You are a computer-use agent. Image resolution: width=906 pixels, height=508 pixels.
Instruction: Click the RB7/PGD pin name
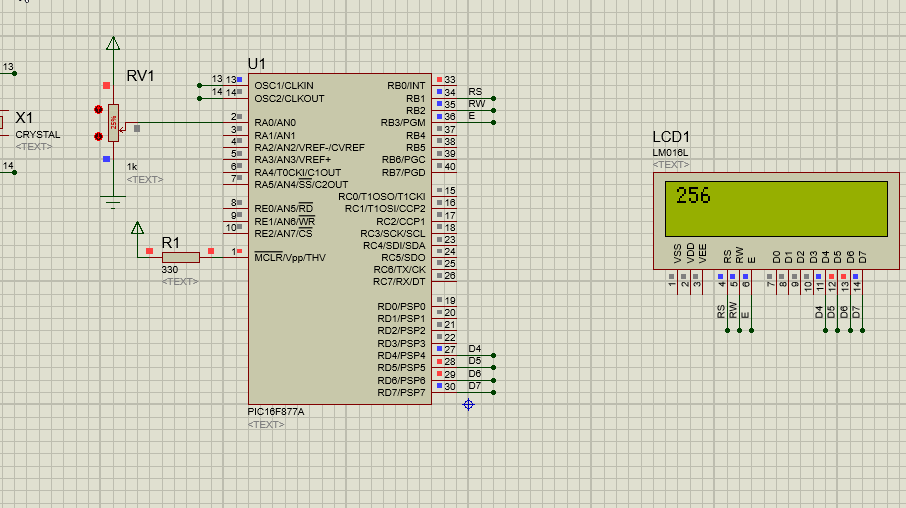403,172
